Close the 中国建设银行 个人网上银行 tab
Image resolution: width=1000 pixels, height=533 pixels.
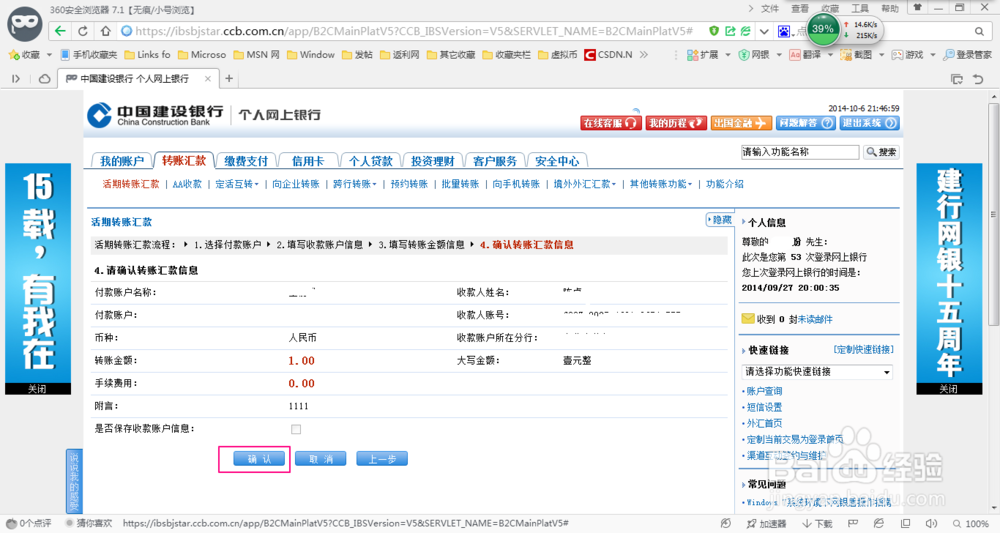click(207, 78)
